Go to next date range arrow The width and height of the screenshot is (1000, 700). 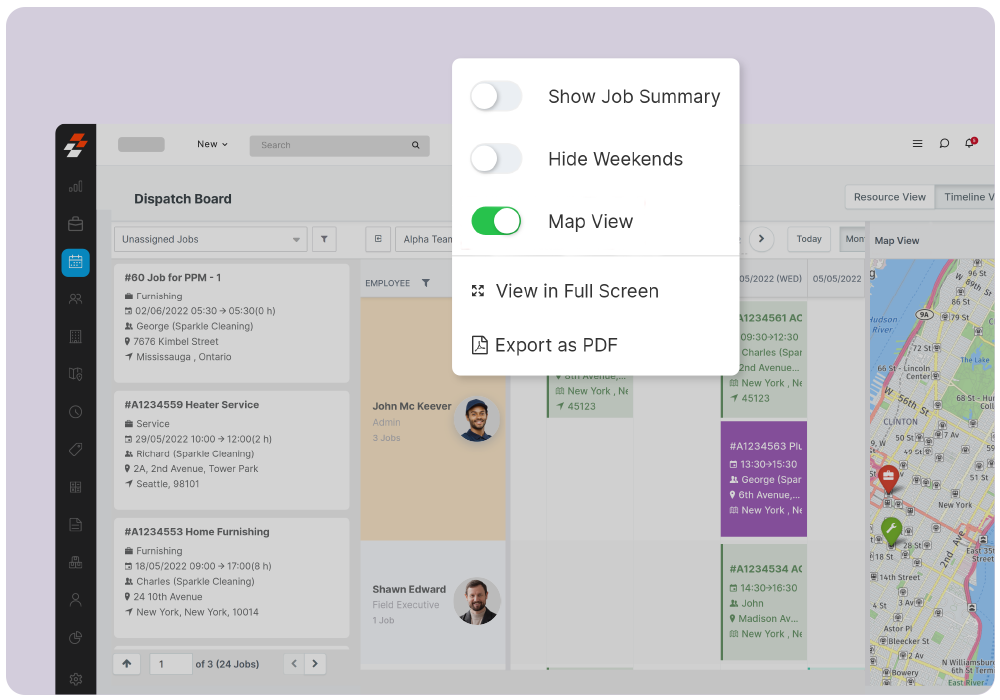coord(761,239)
